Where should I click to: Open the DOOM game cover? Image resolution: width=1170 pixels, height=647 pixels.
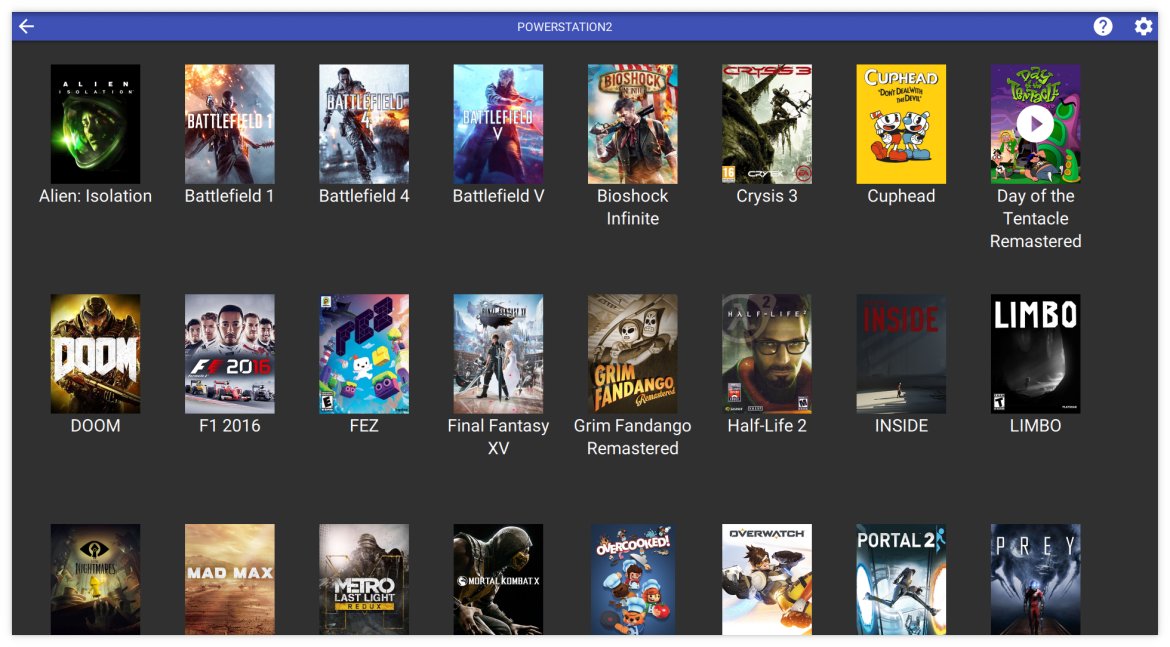pyautogui.click(x=96, y=354)
